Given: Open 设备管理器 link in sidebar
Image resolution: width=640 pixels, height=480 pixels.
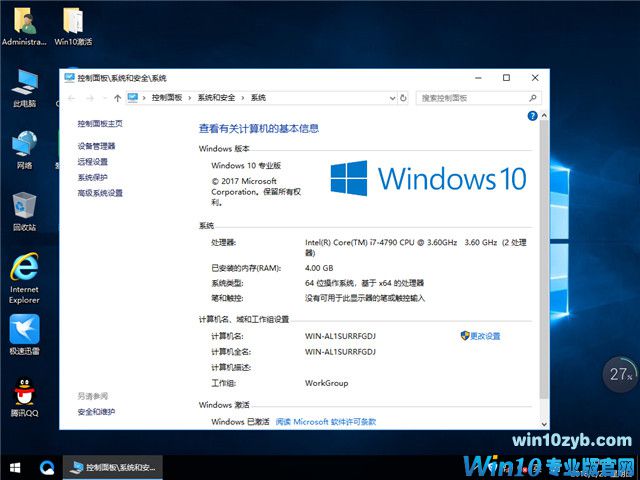Looking at the screenshot, I should (x=96, y=146).
